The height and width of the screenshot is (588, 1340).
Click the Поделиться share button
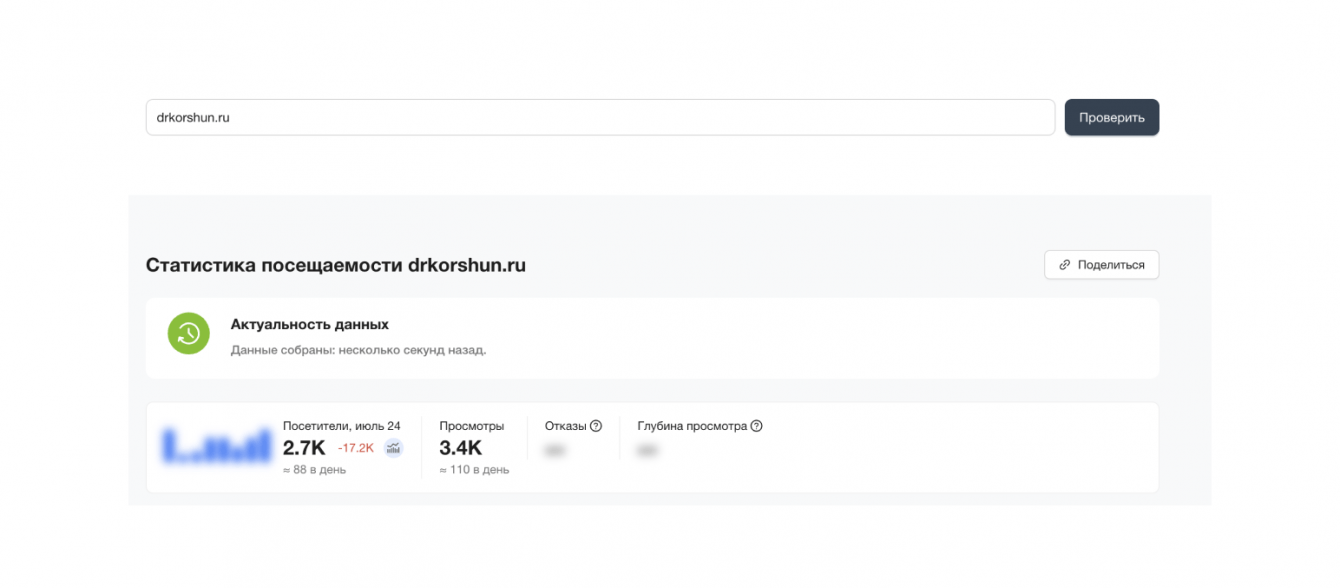(1101, 265)
